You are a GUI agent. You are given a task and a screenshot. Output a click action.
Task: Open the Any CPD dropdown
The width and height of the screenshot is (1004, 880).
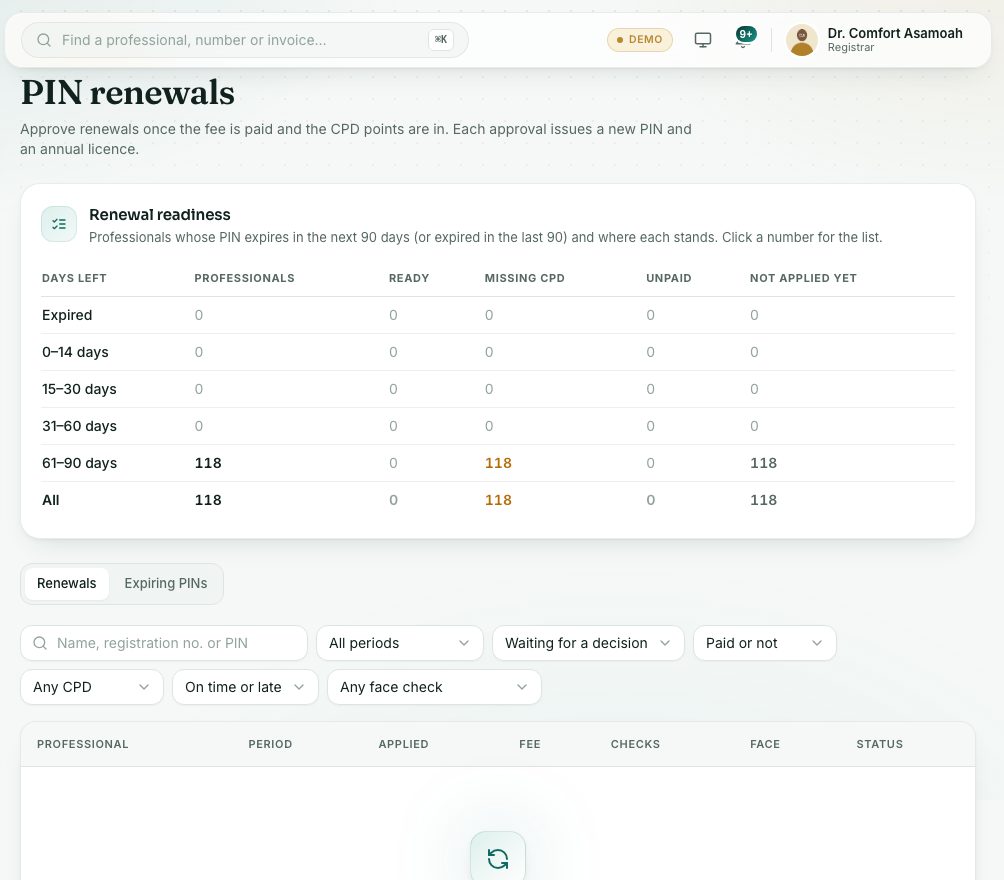(92, 687)
